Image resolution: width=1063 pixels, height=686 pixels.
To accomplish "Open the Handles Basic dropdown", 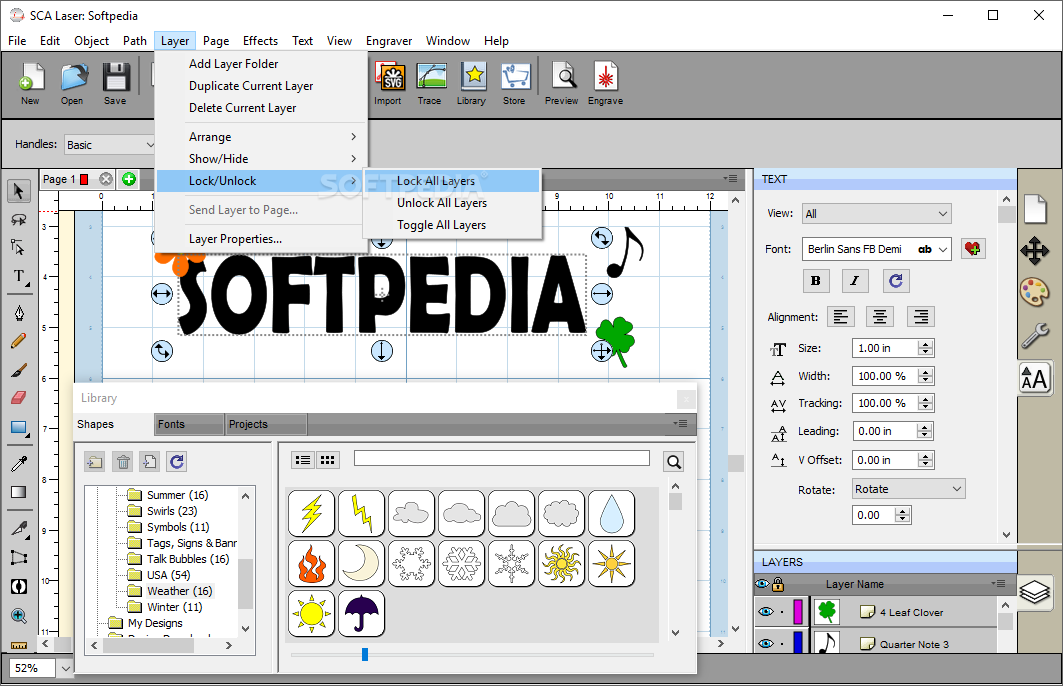I will [x=111, y=145].
